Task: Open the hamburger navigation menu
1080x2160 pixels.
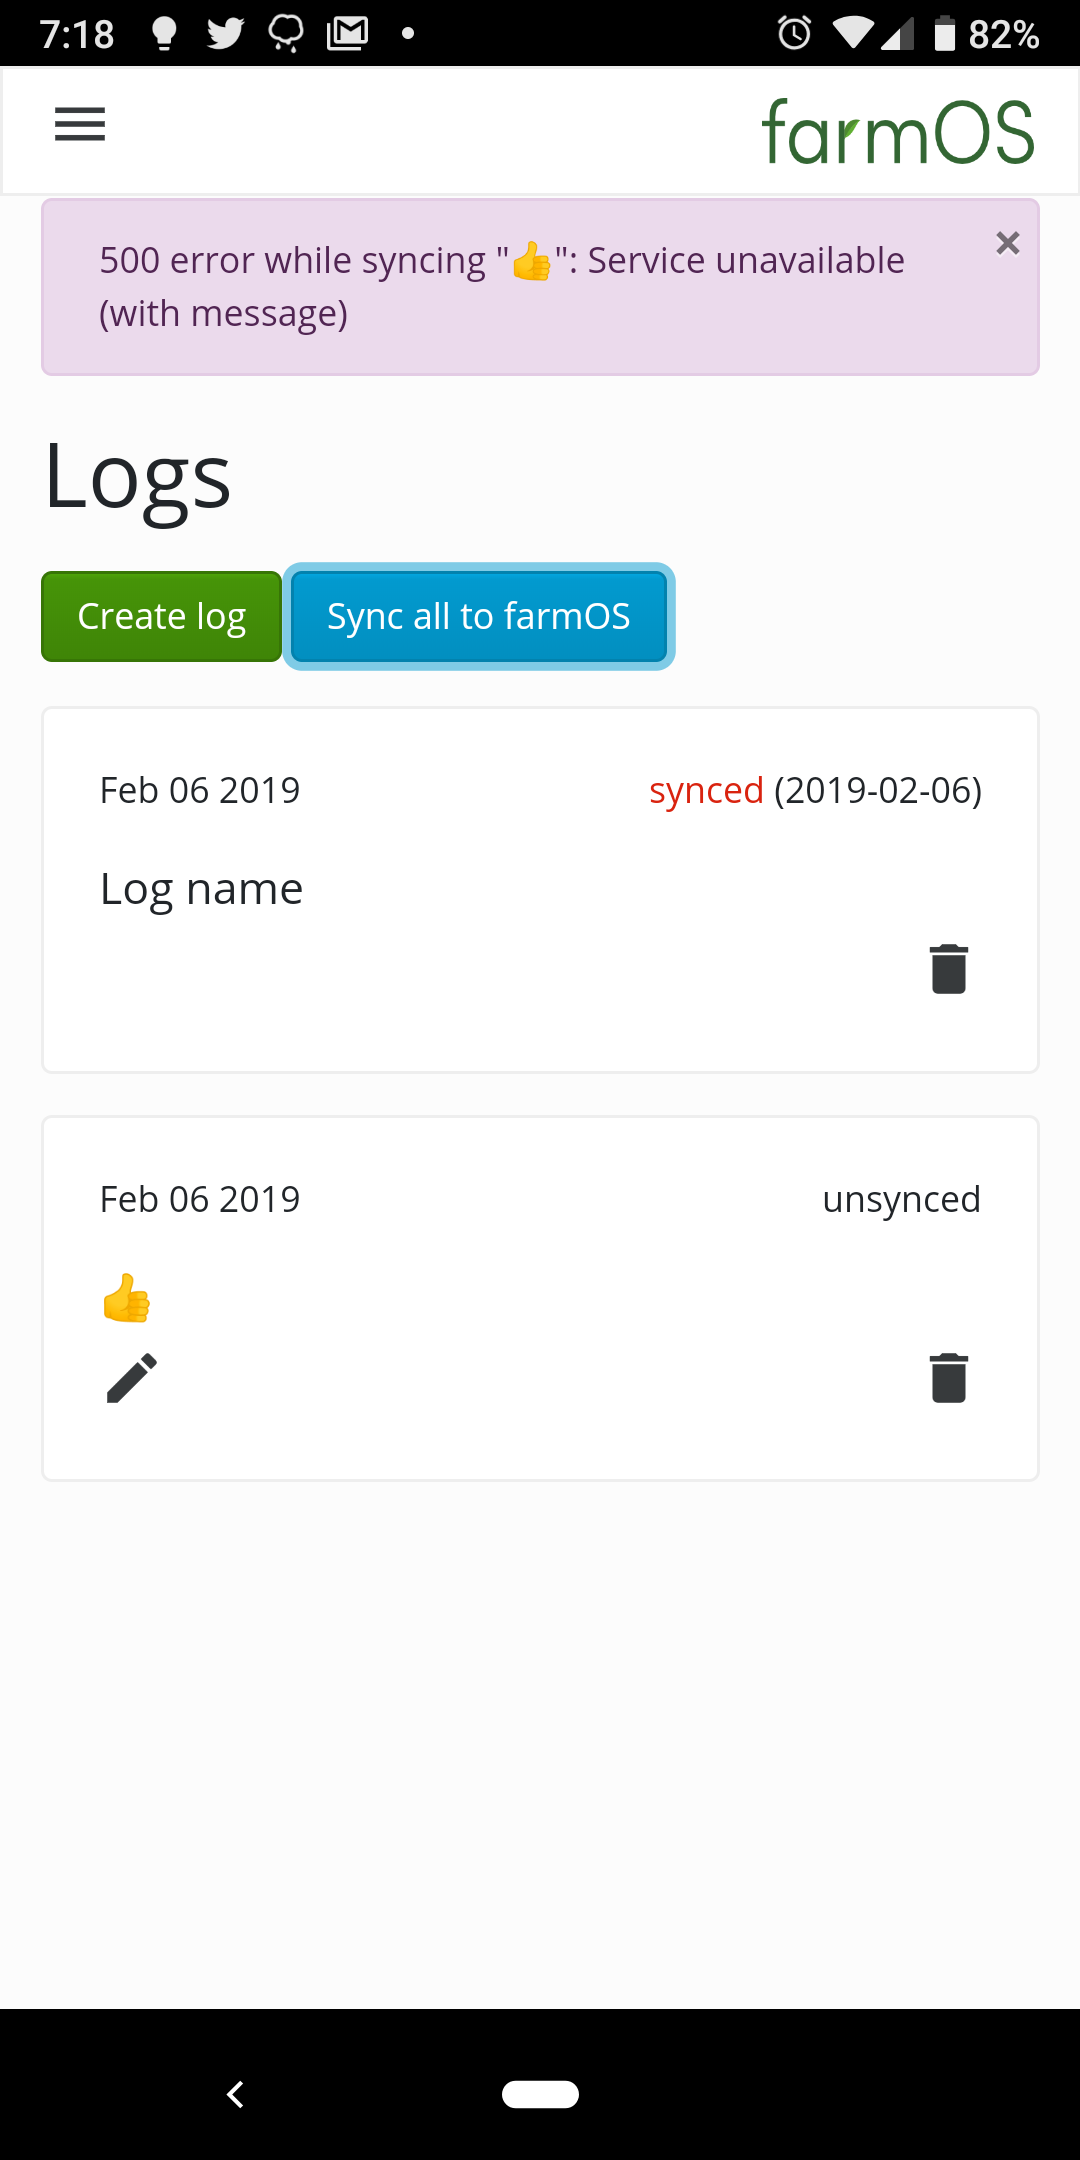Action: [x=80, y=125]
